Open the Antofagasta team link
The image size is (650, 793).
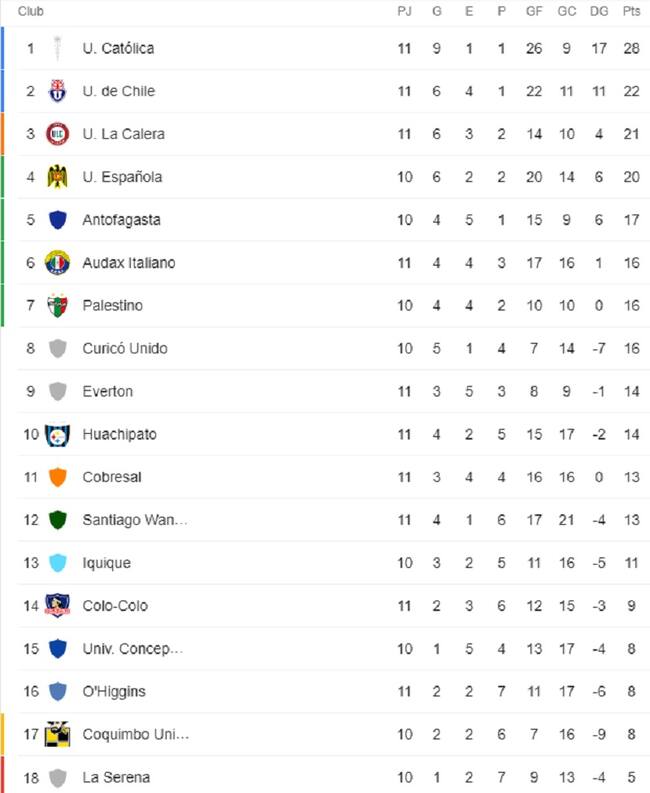click(121, 220)
